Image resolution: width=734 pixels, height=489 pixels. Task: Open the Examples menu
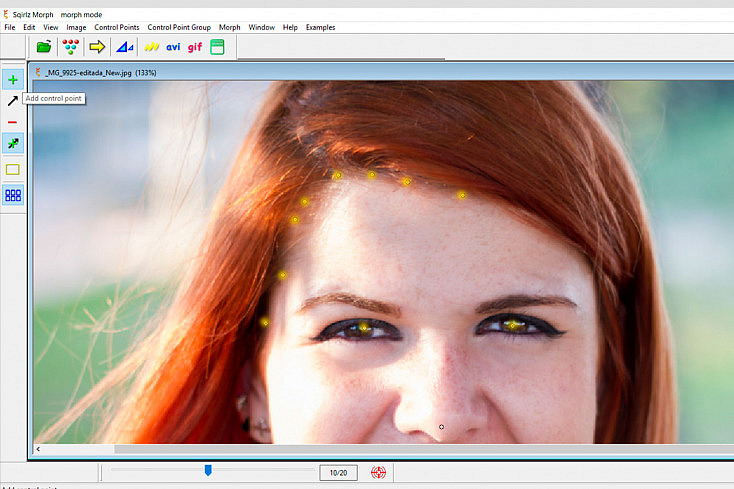320,27
